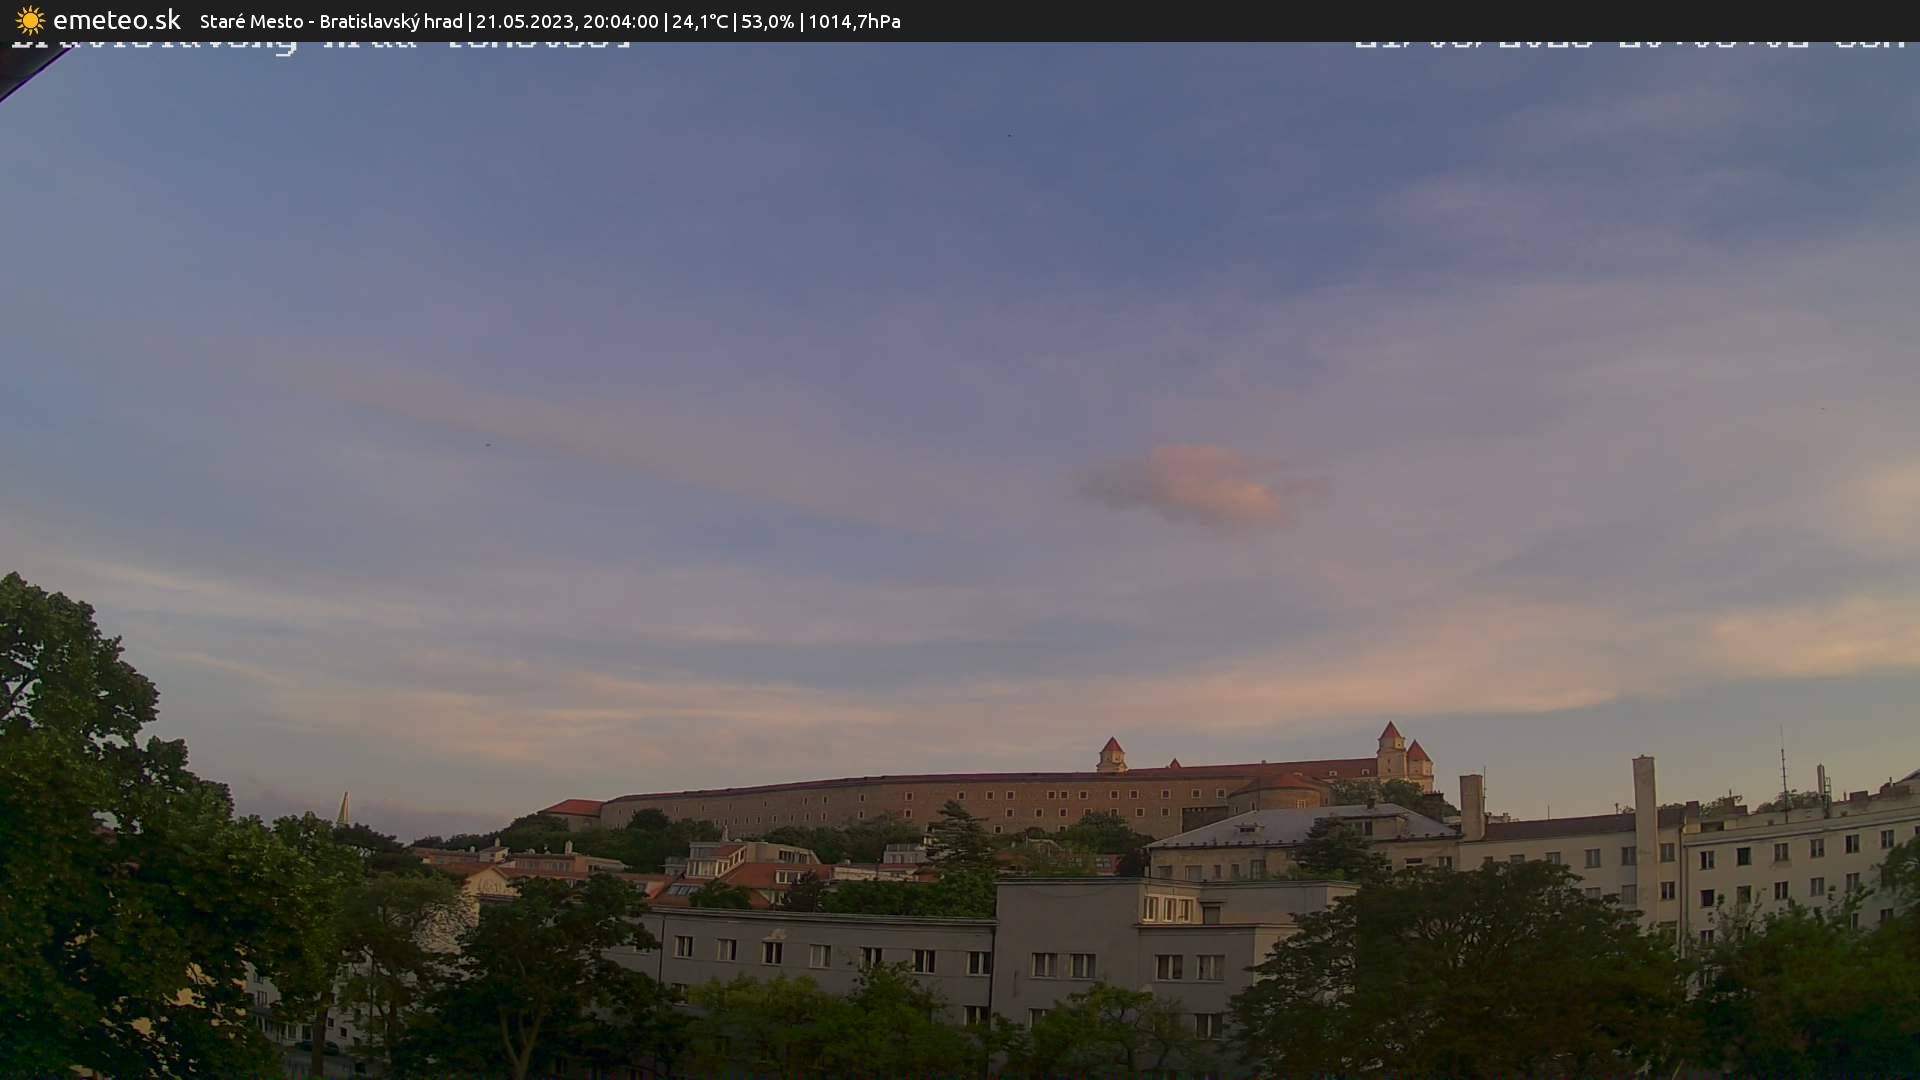Click the 53,0% humidity value
The width and height of the screenshot is (1920, 1080).
[766, 20]
